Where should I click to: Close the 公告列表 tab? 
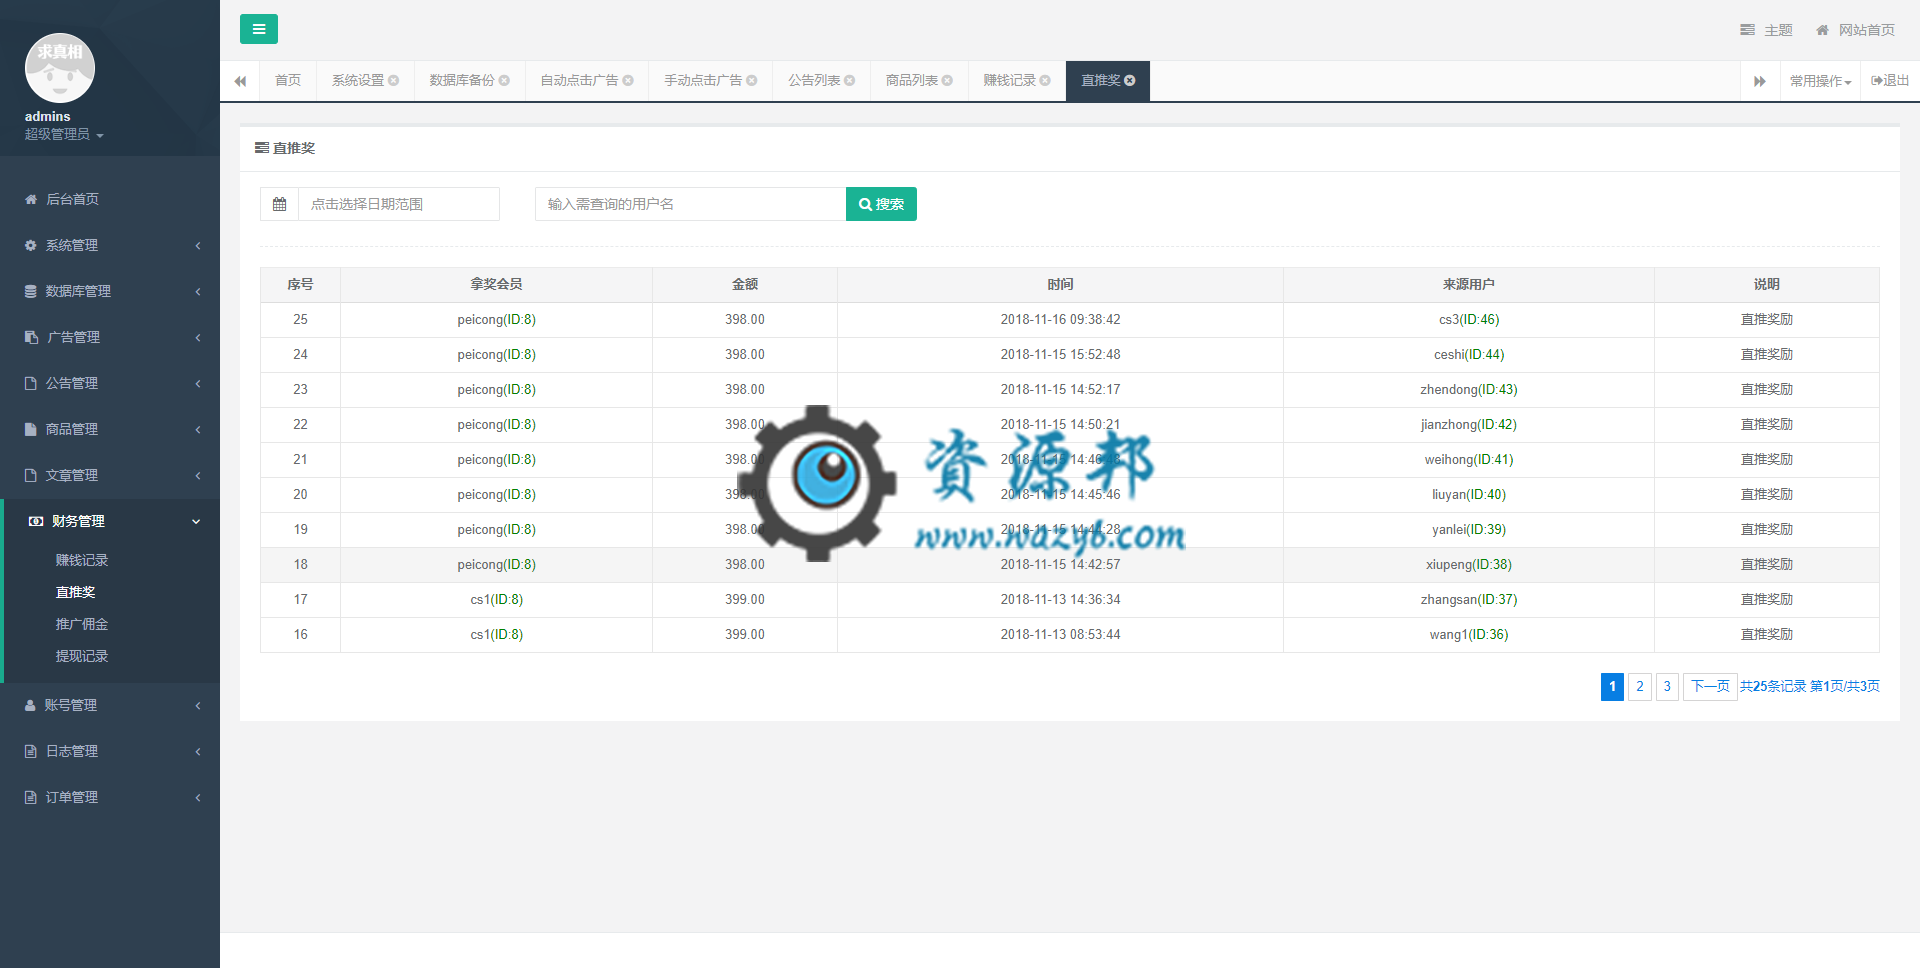pos(850,80)
